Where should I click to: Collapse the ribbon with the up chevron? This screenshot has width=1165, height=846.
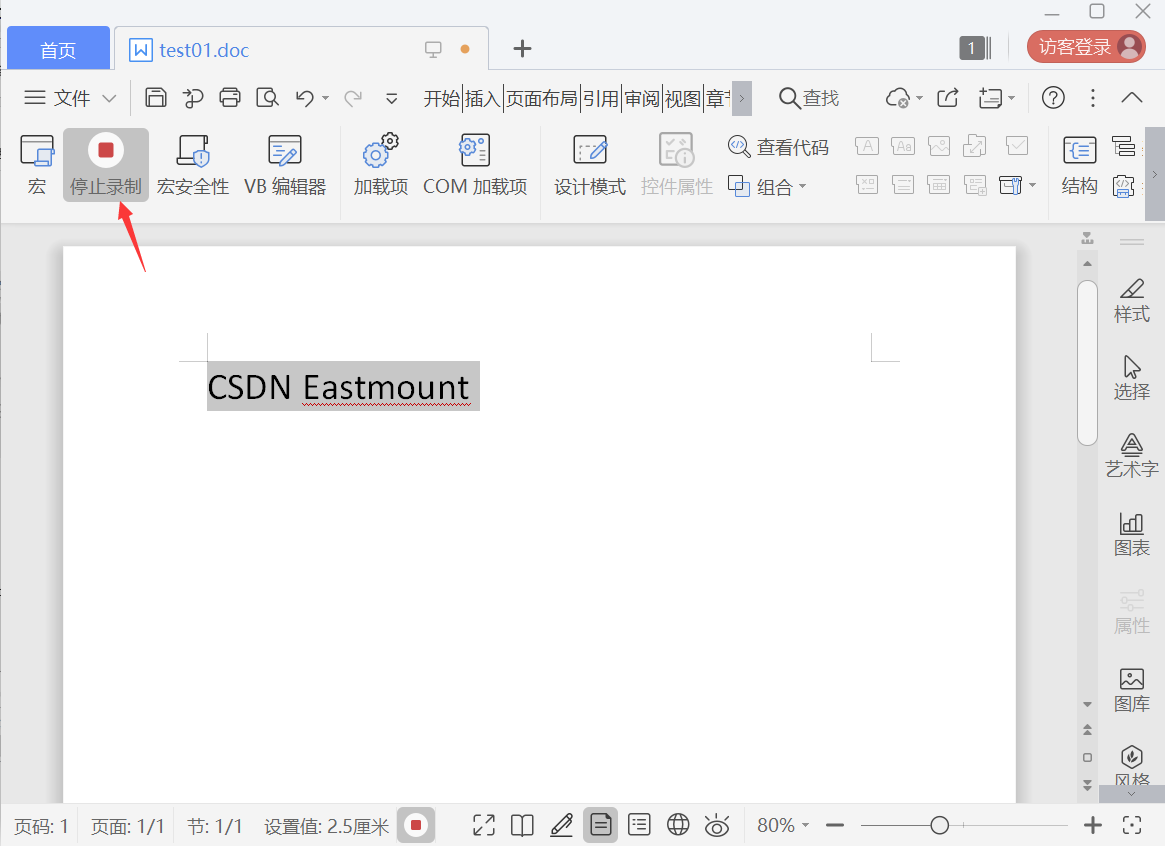point(1132,98)
